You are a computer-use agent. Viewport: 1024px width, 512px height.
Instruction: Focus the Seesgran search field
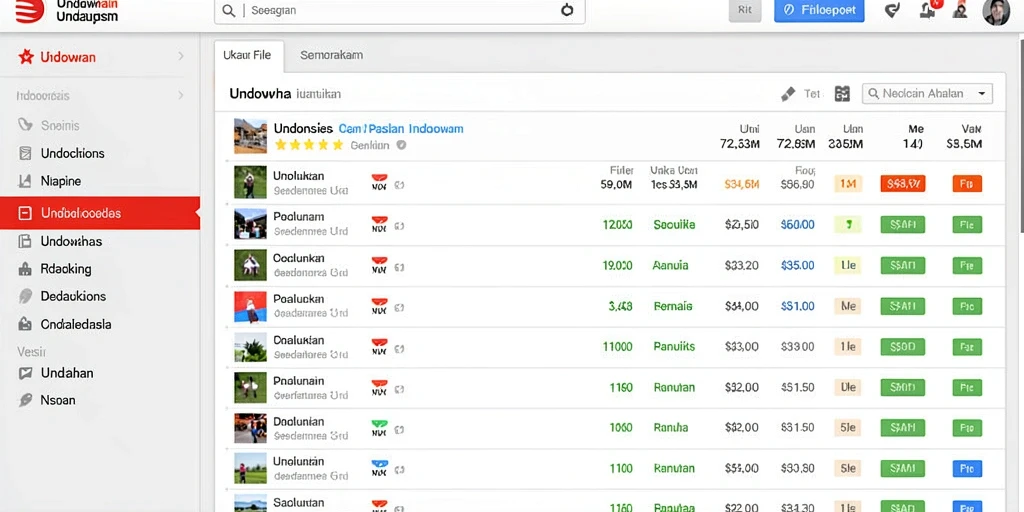pos(400,10)
